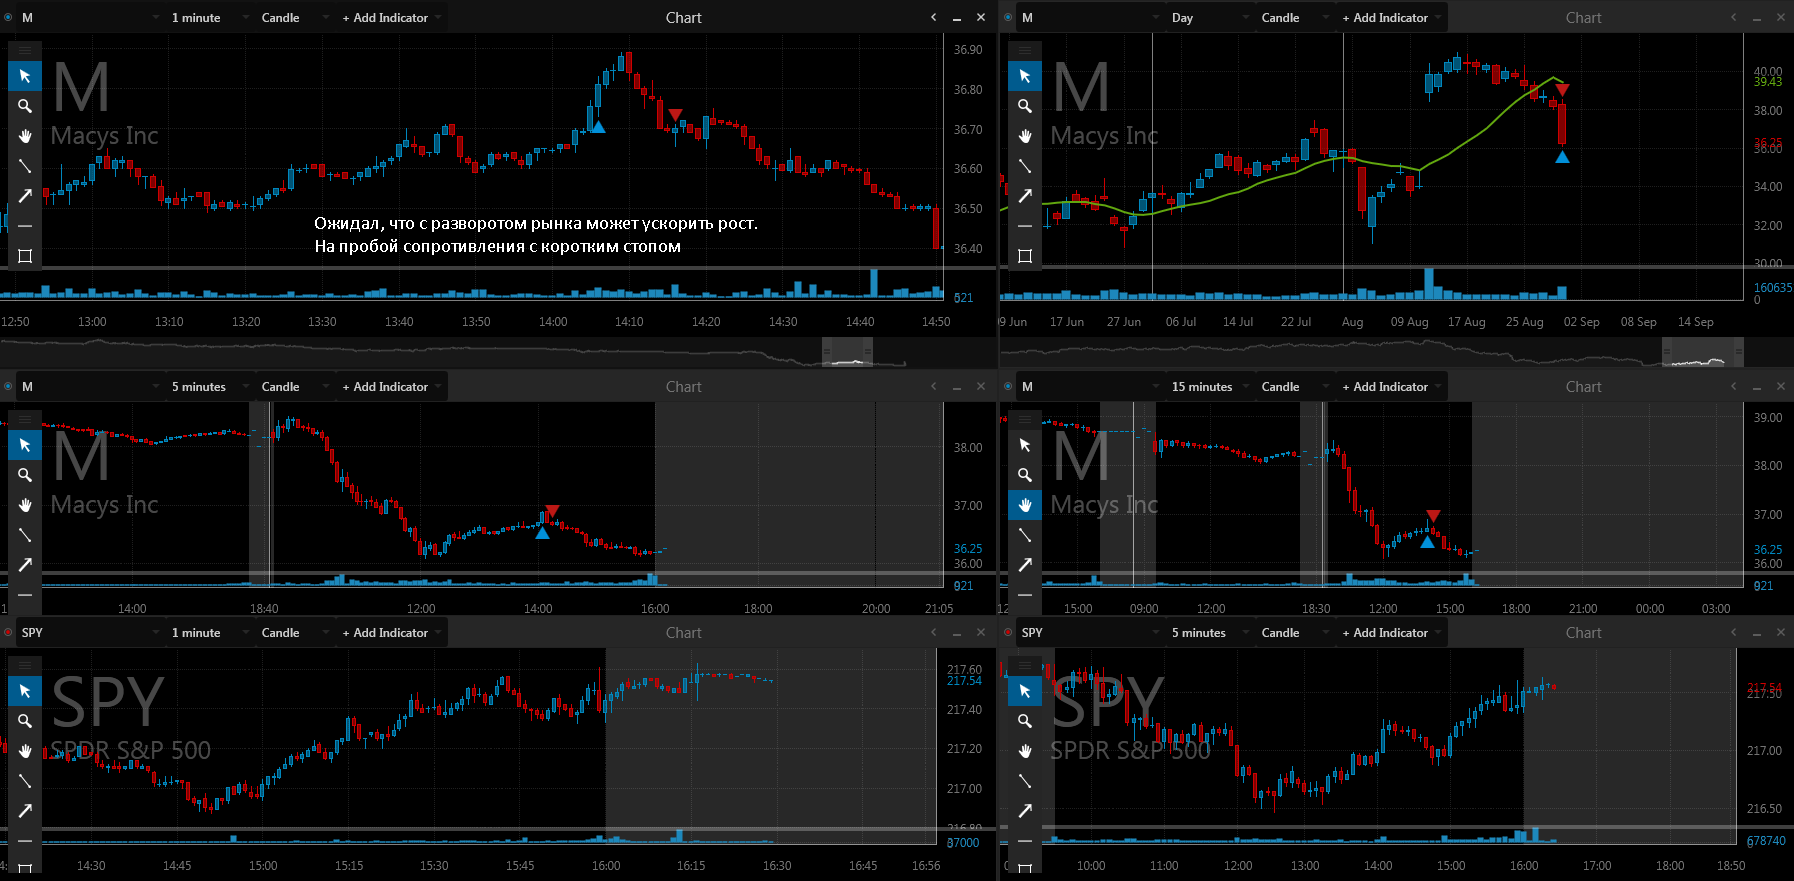Toggle the link dot on SPY 1 minute chart
Viewport: 1794px width, 881px height.
[x=8, y=632]
